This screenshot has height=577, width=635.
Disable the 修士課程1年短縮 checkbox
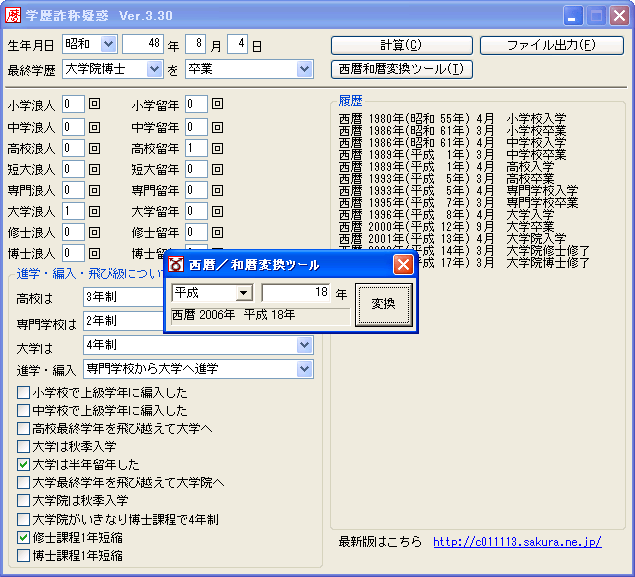coord(24,537)
